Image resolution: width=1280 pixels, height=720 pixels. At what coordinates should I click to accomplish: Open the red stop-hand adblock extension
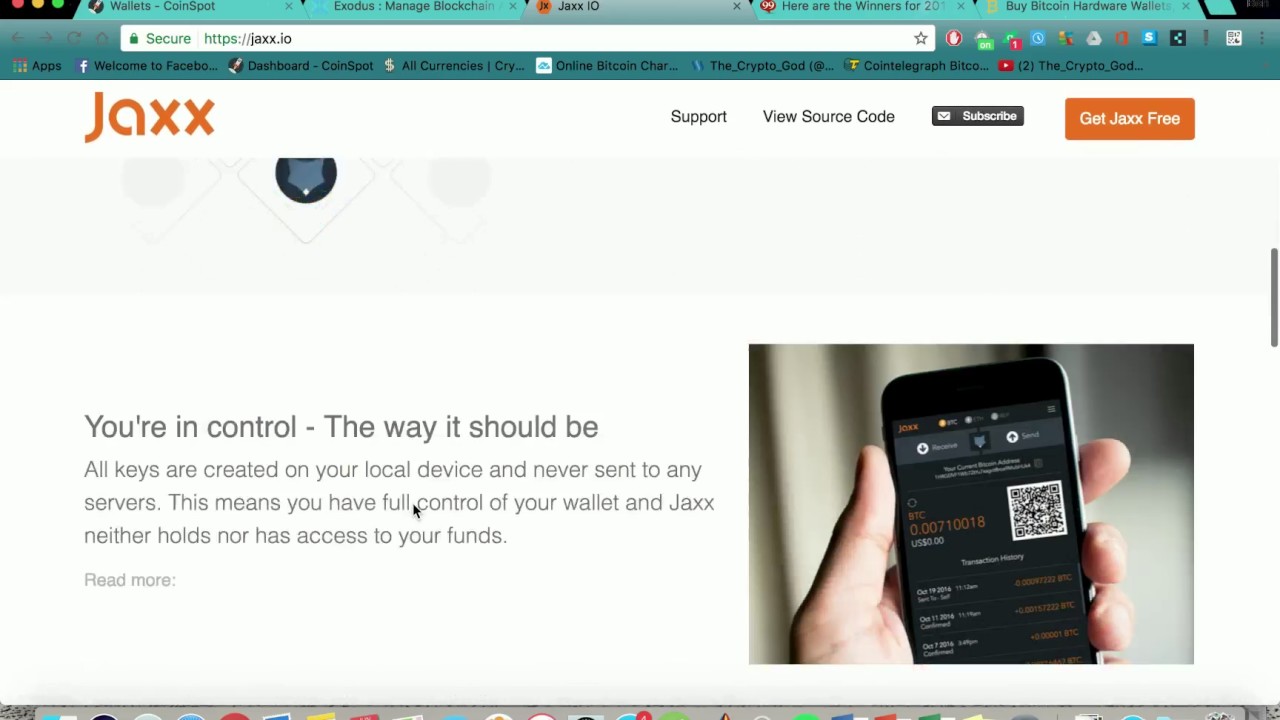(x=954, y=38)
